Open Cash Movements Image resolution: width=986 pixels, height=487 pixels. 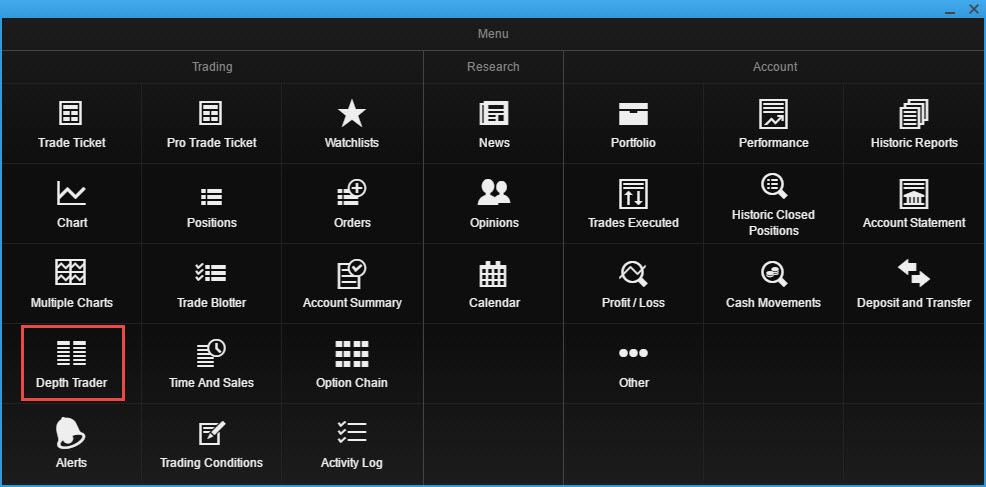click(x=773, y=284)
